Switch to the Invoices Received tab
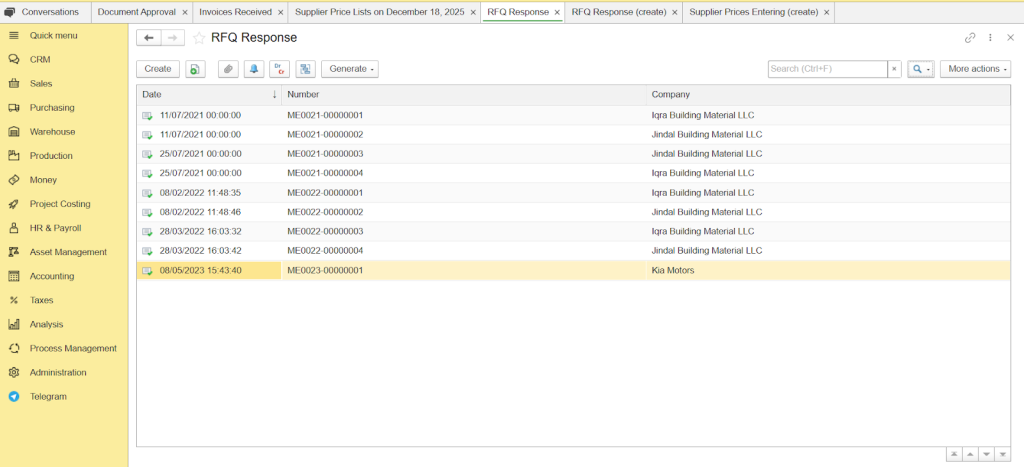 [x=235, y=12]
